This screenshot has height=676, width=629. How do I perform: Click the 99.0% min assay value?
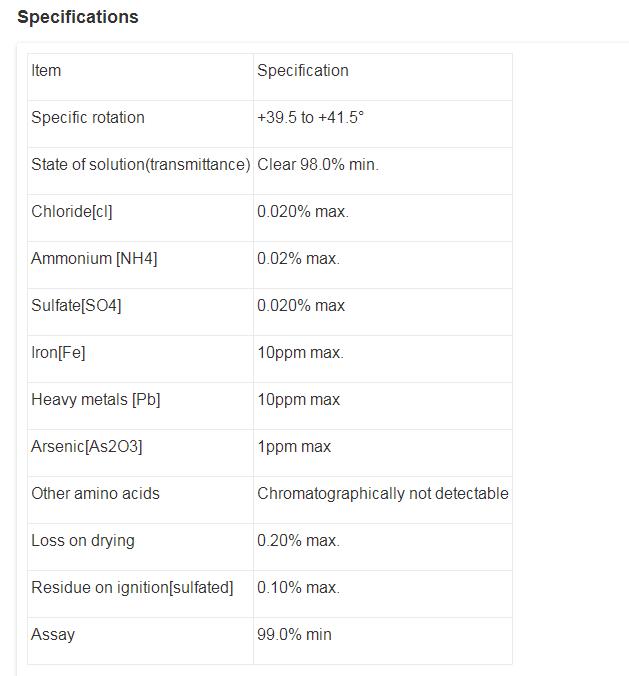pos(294,635)
